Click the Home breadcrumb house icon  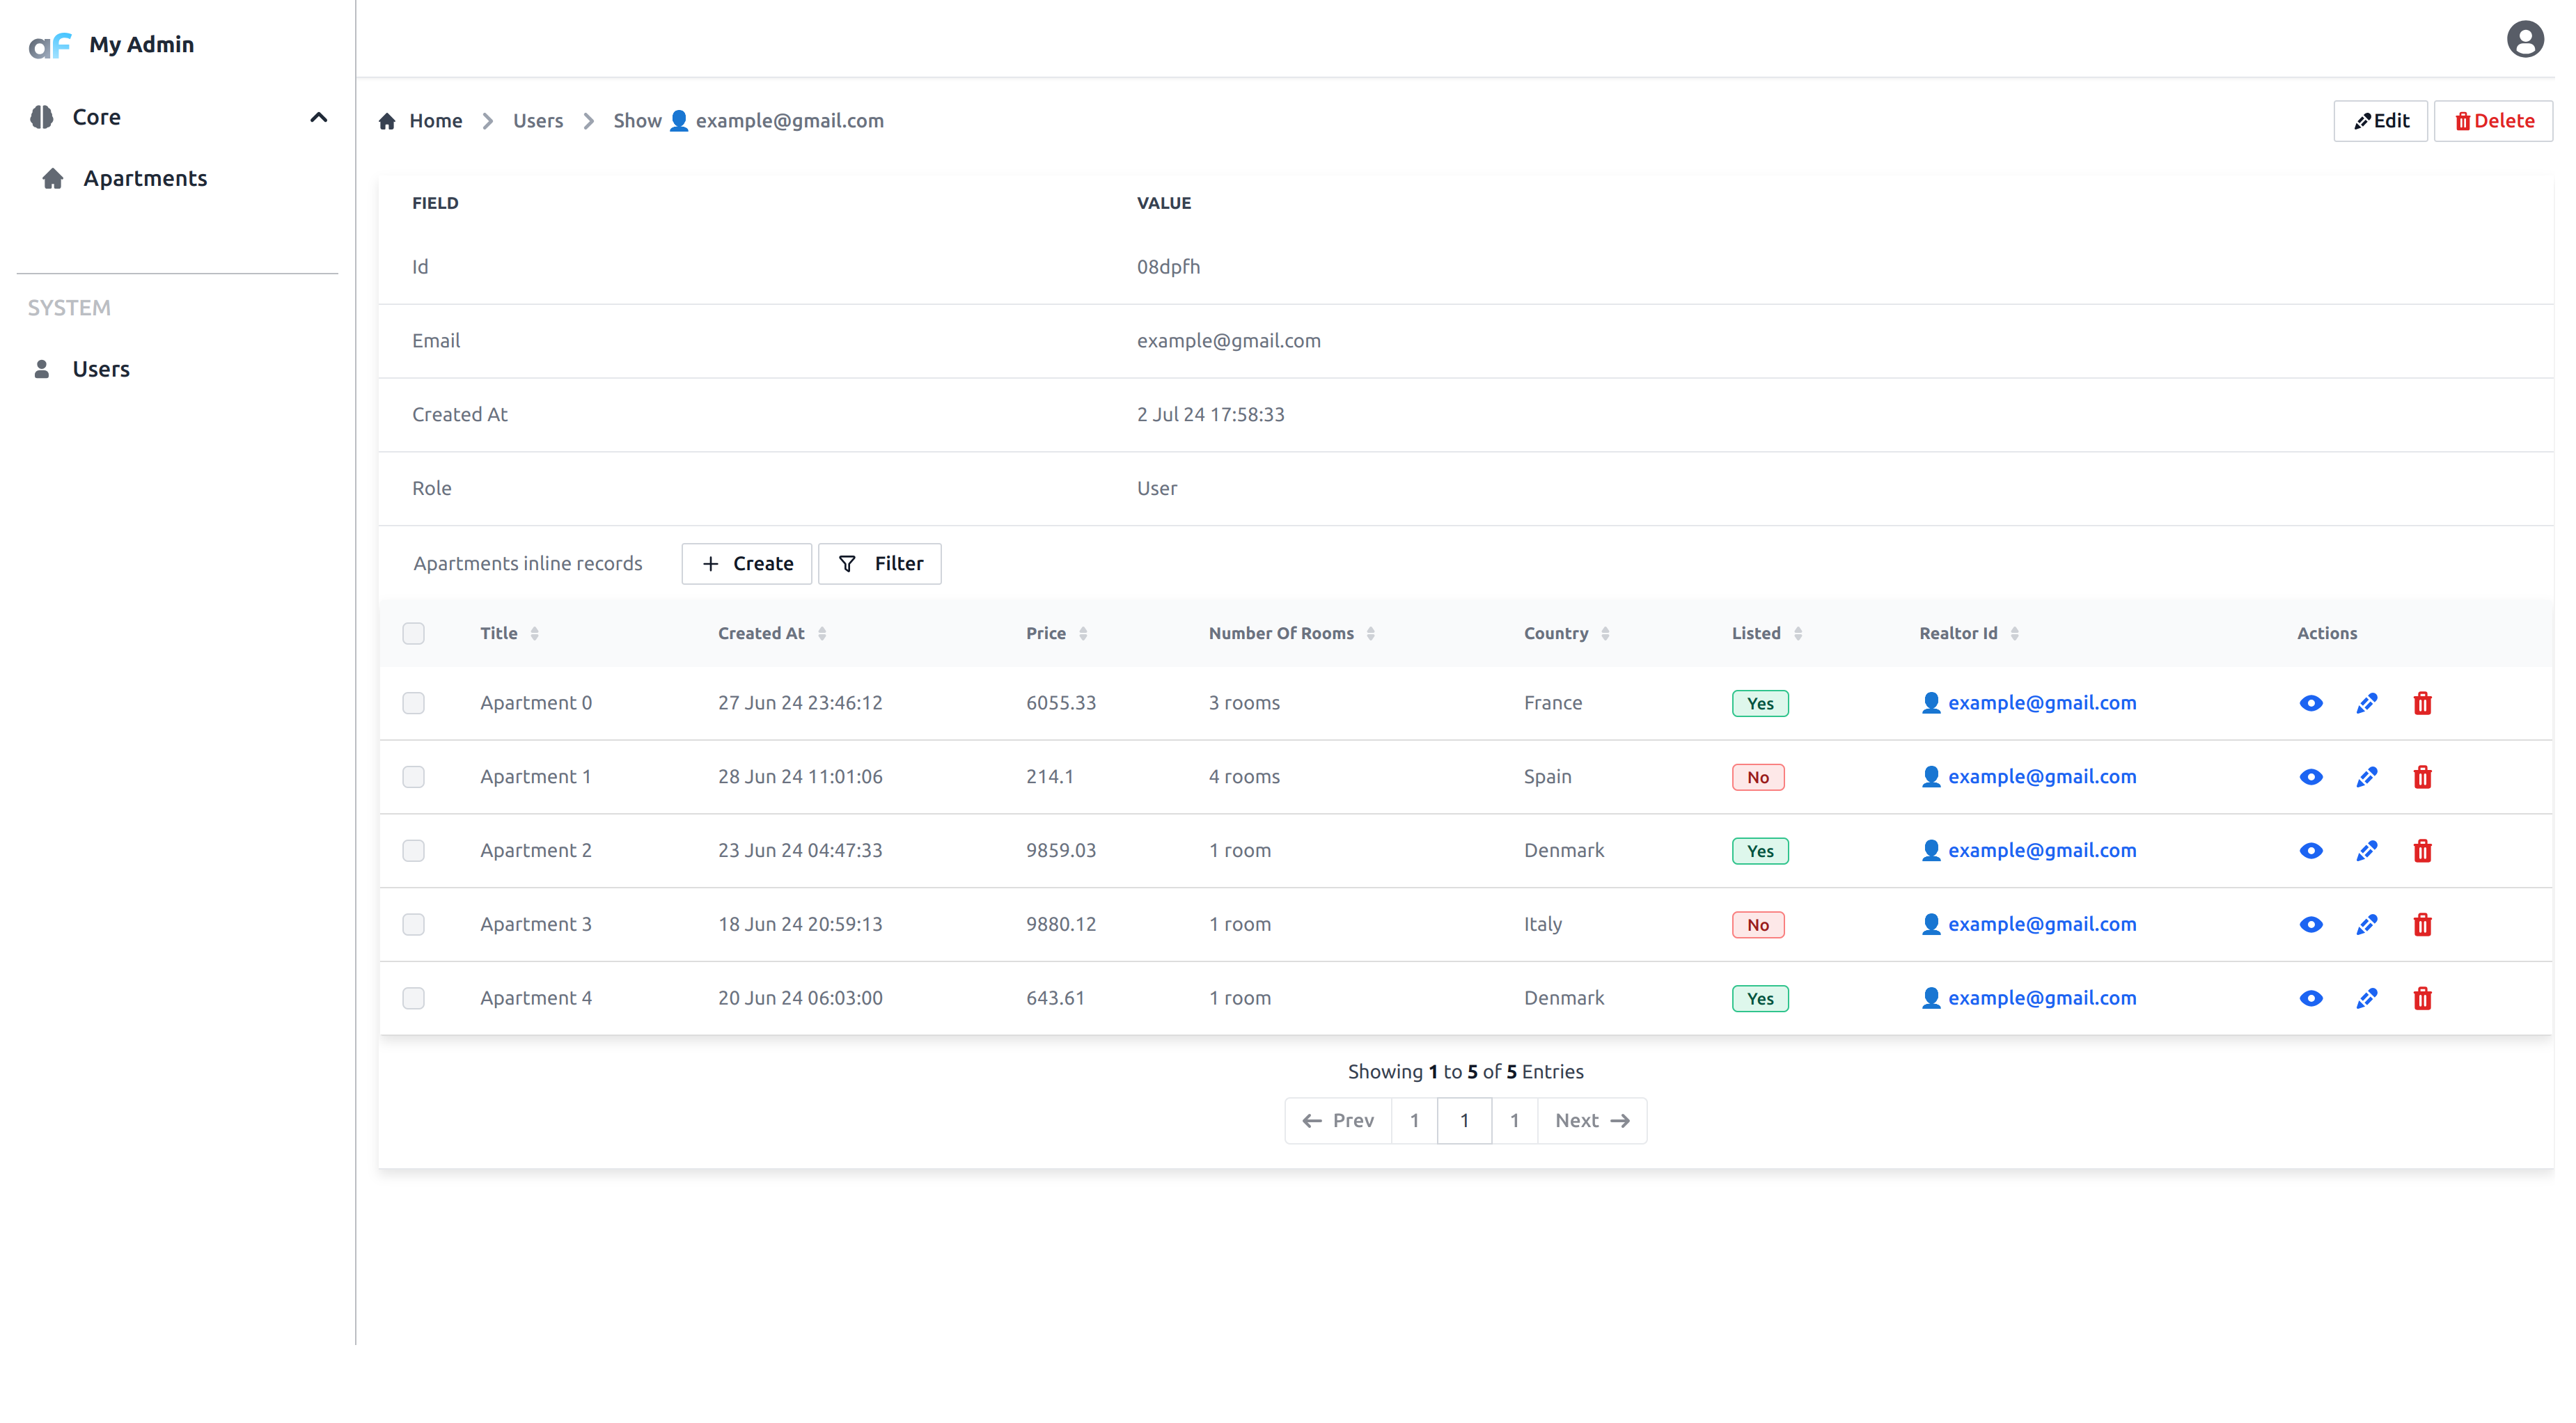[387, 121]
